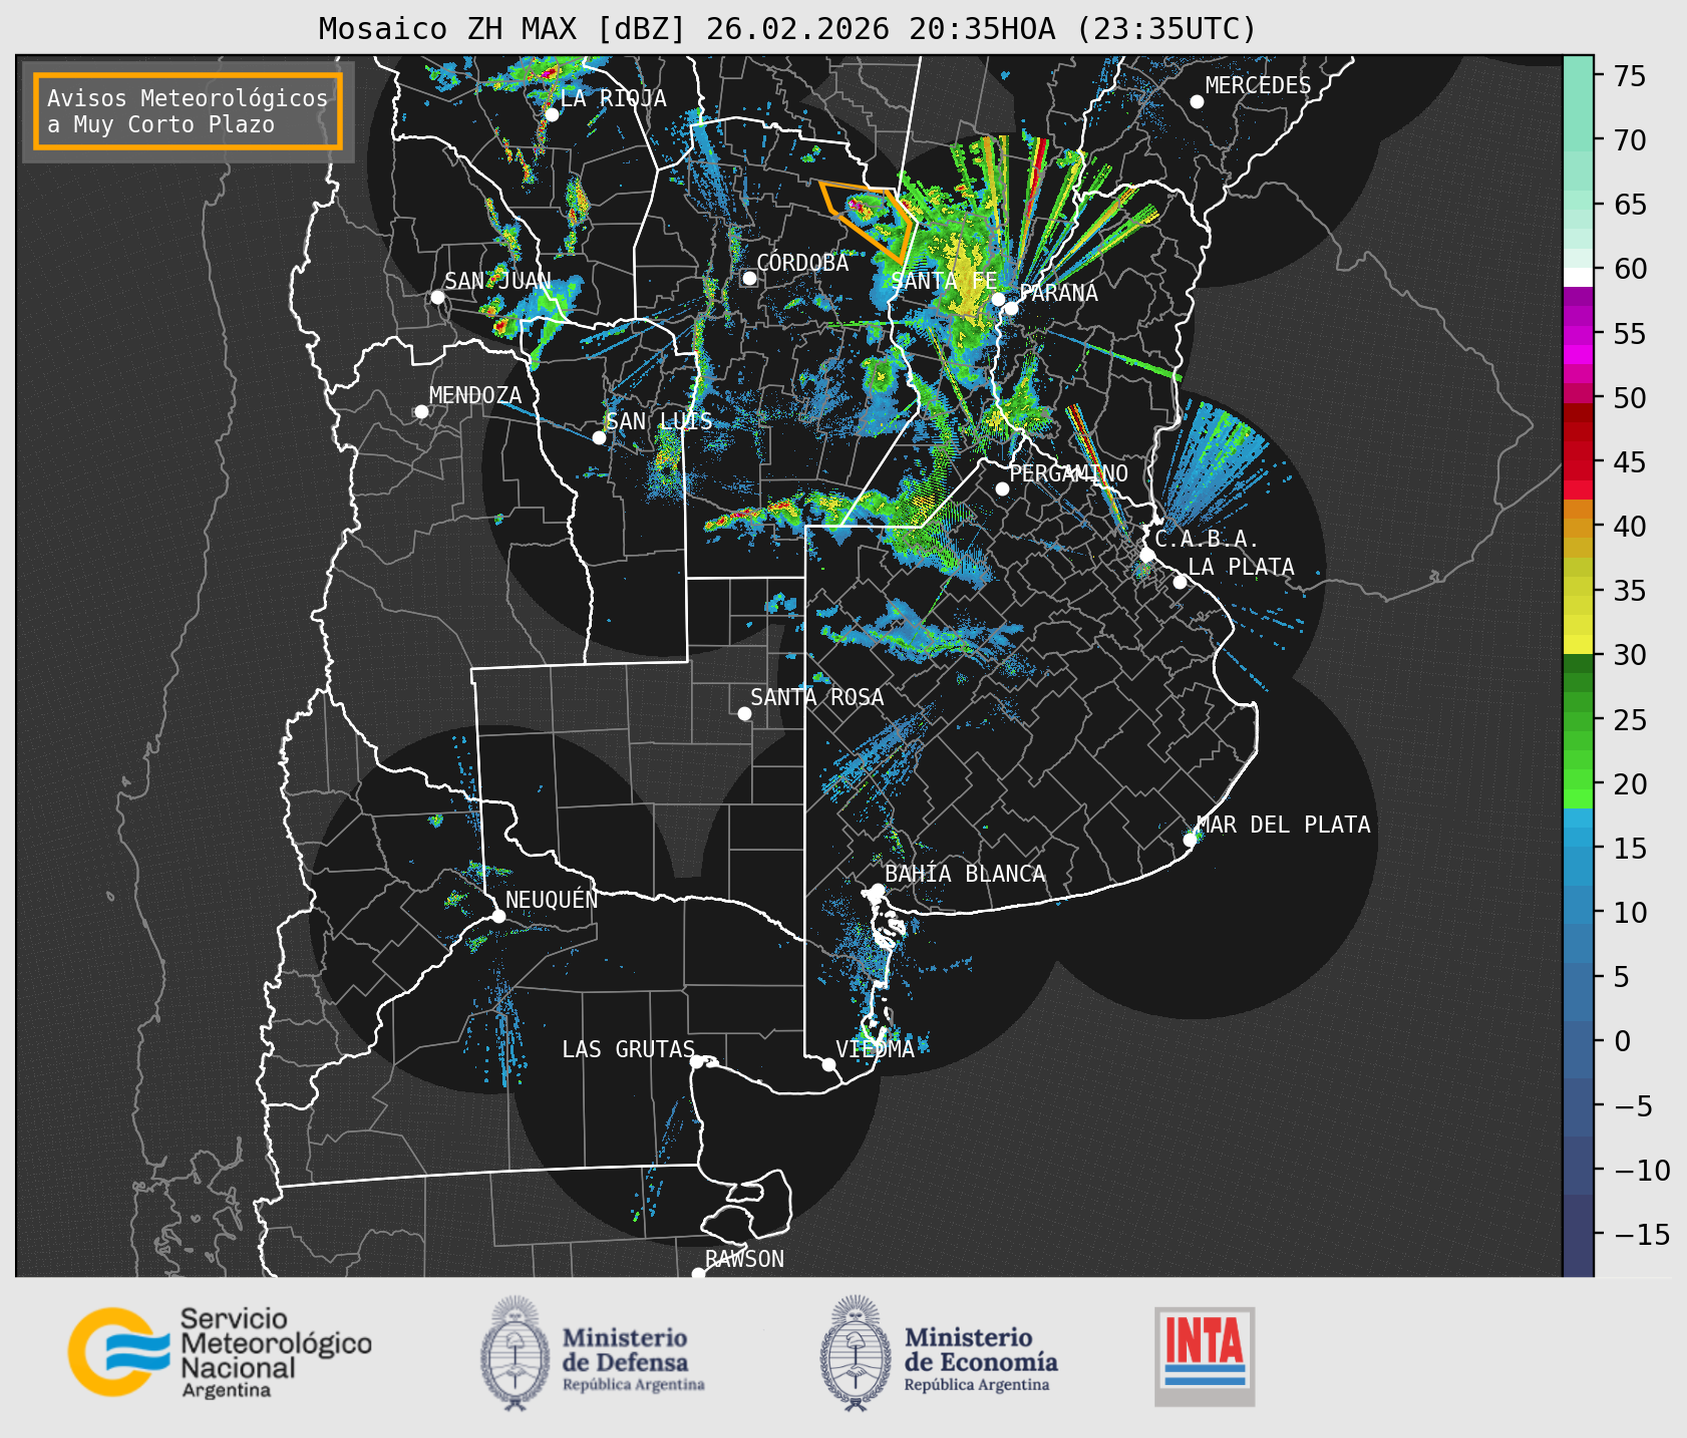The width and height of the screenshot is (1687, 1438).
Task: Click the RAWSON city label
Action: [x=744, y=1259]
